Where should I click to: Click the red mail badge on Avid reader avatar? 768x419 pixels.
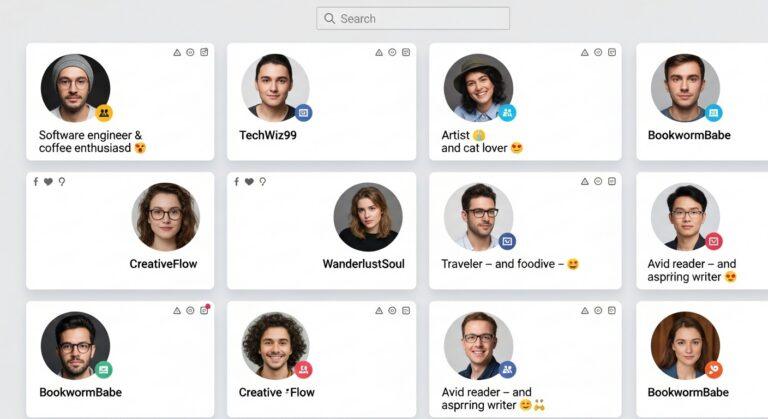coord(714,241)
